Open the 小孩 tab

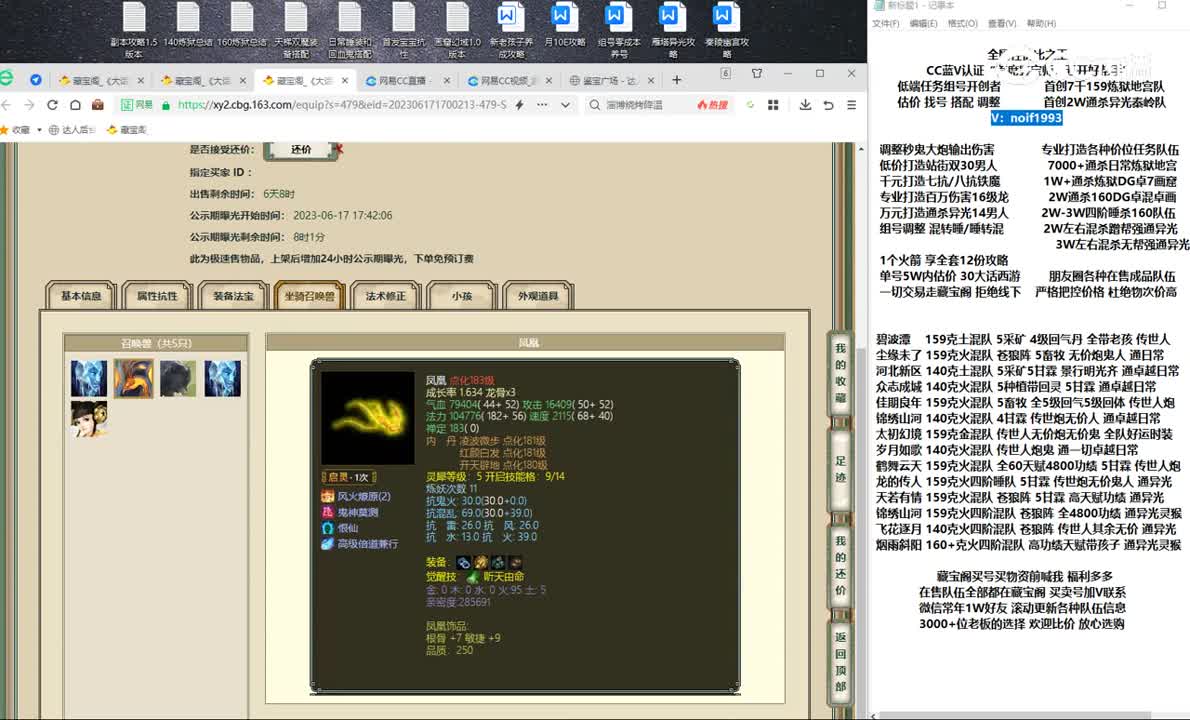click(x=462, y=296)
